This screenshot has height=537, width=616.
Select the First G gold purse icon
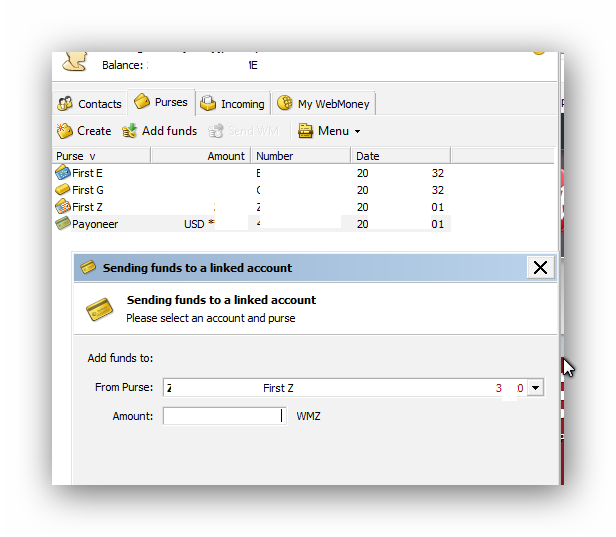point(63,190)
